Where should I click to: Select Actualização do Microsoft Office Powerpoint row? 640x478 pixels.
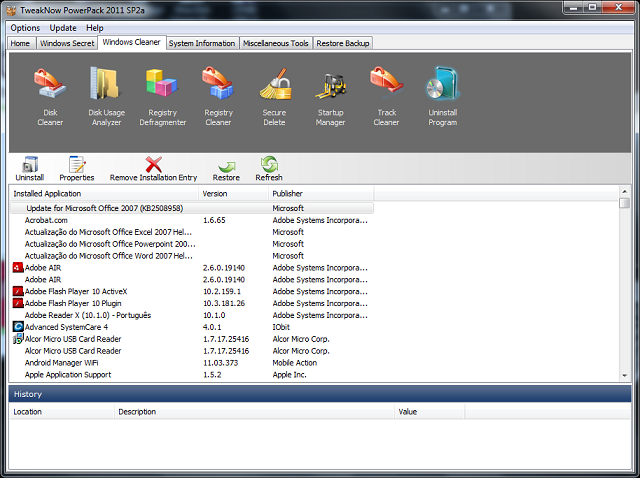[x=191, y=244]
